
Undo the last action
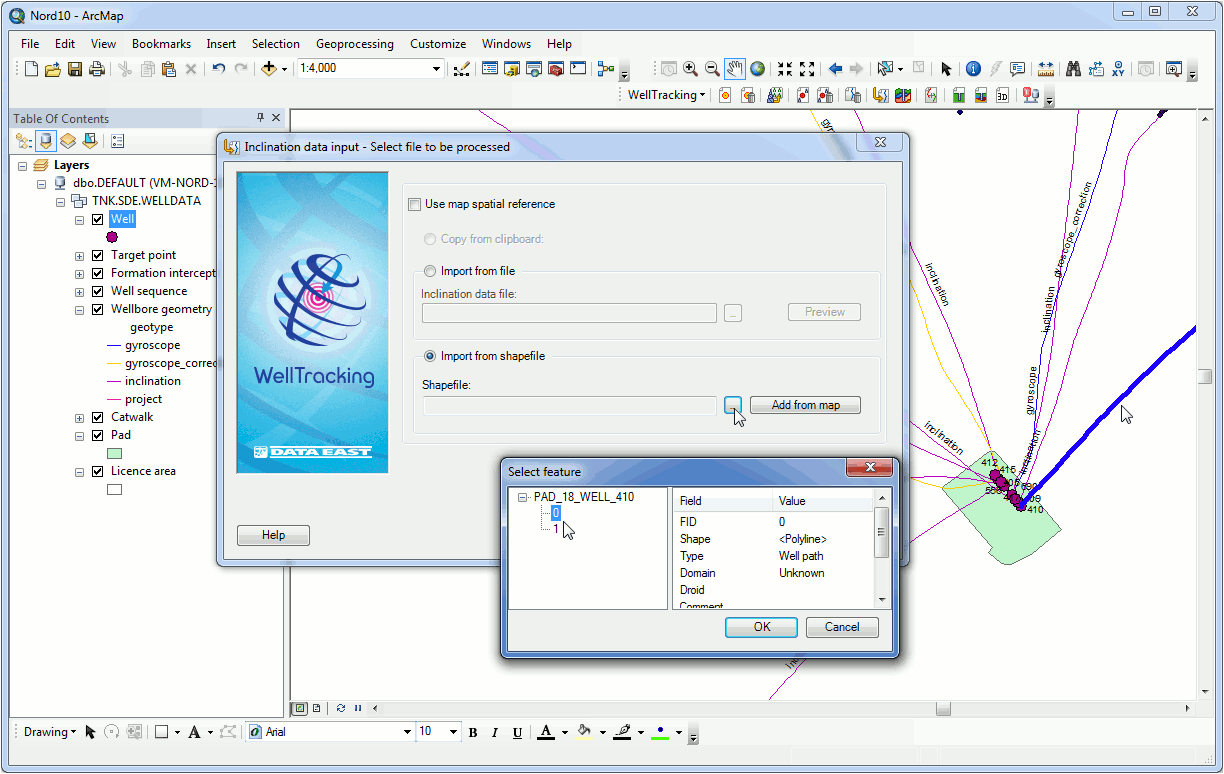click(x=219, y=69)
